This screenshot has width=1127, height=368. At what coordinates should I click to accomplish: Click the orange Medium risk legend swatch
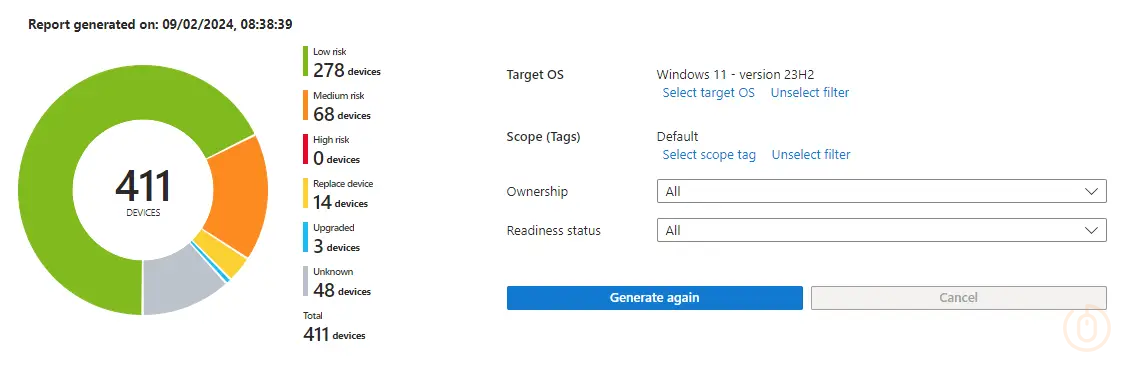coord(305,106)
